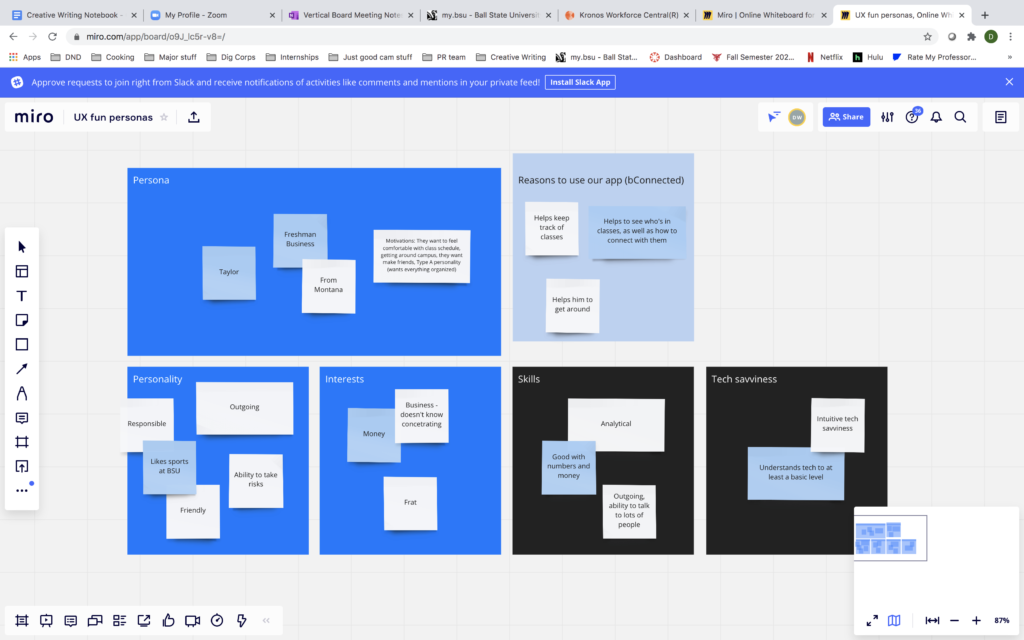Click Install Slack App button

(580, 82)
